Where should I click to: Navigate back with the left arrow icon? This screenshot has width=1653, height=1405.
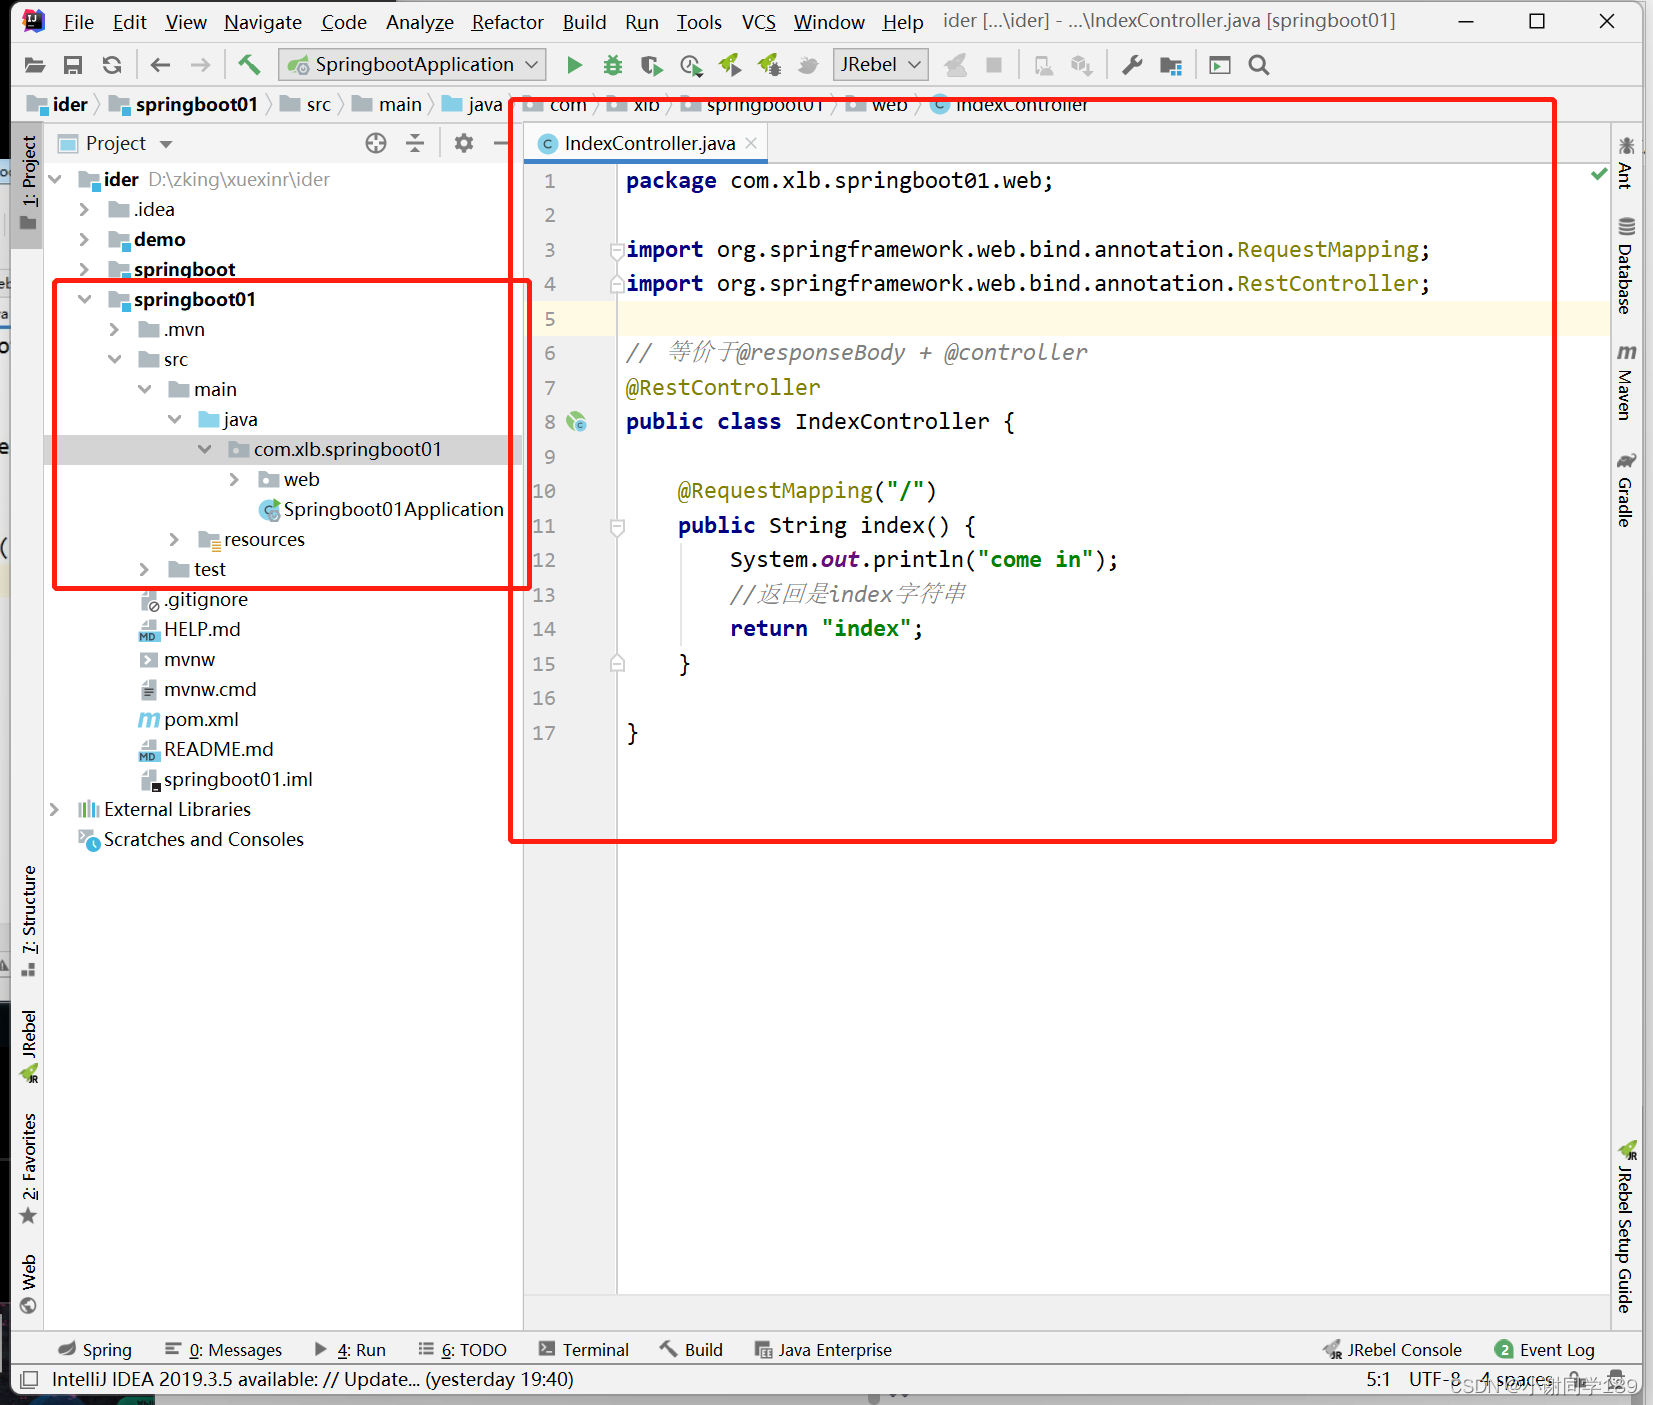(160, 65)
